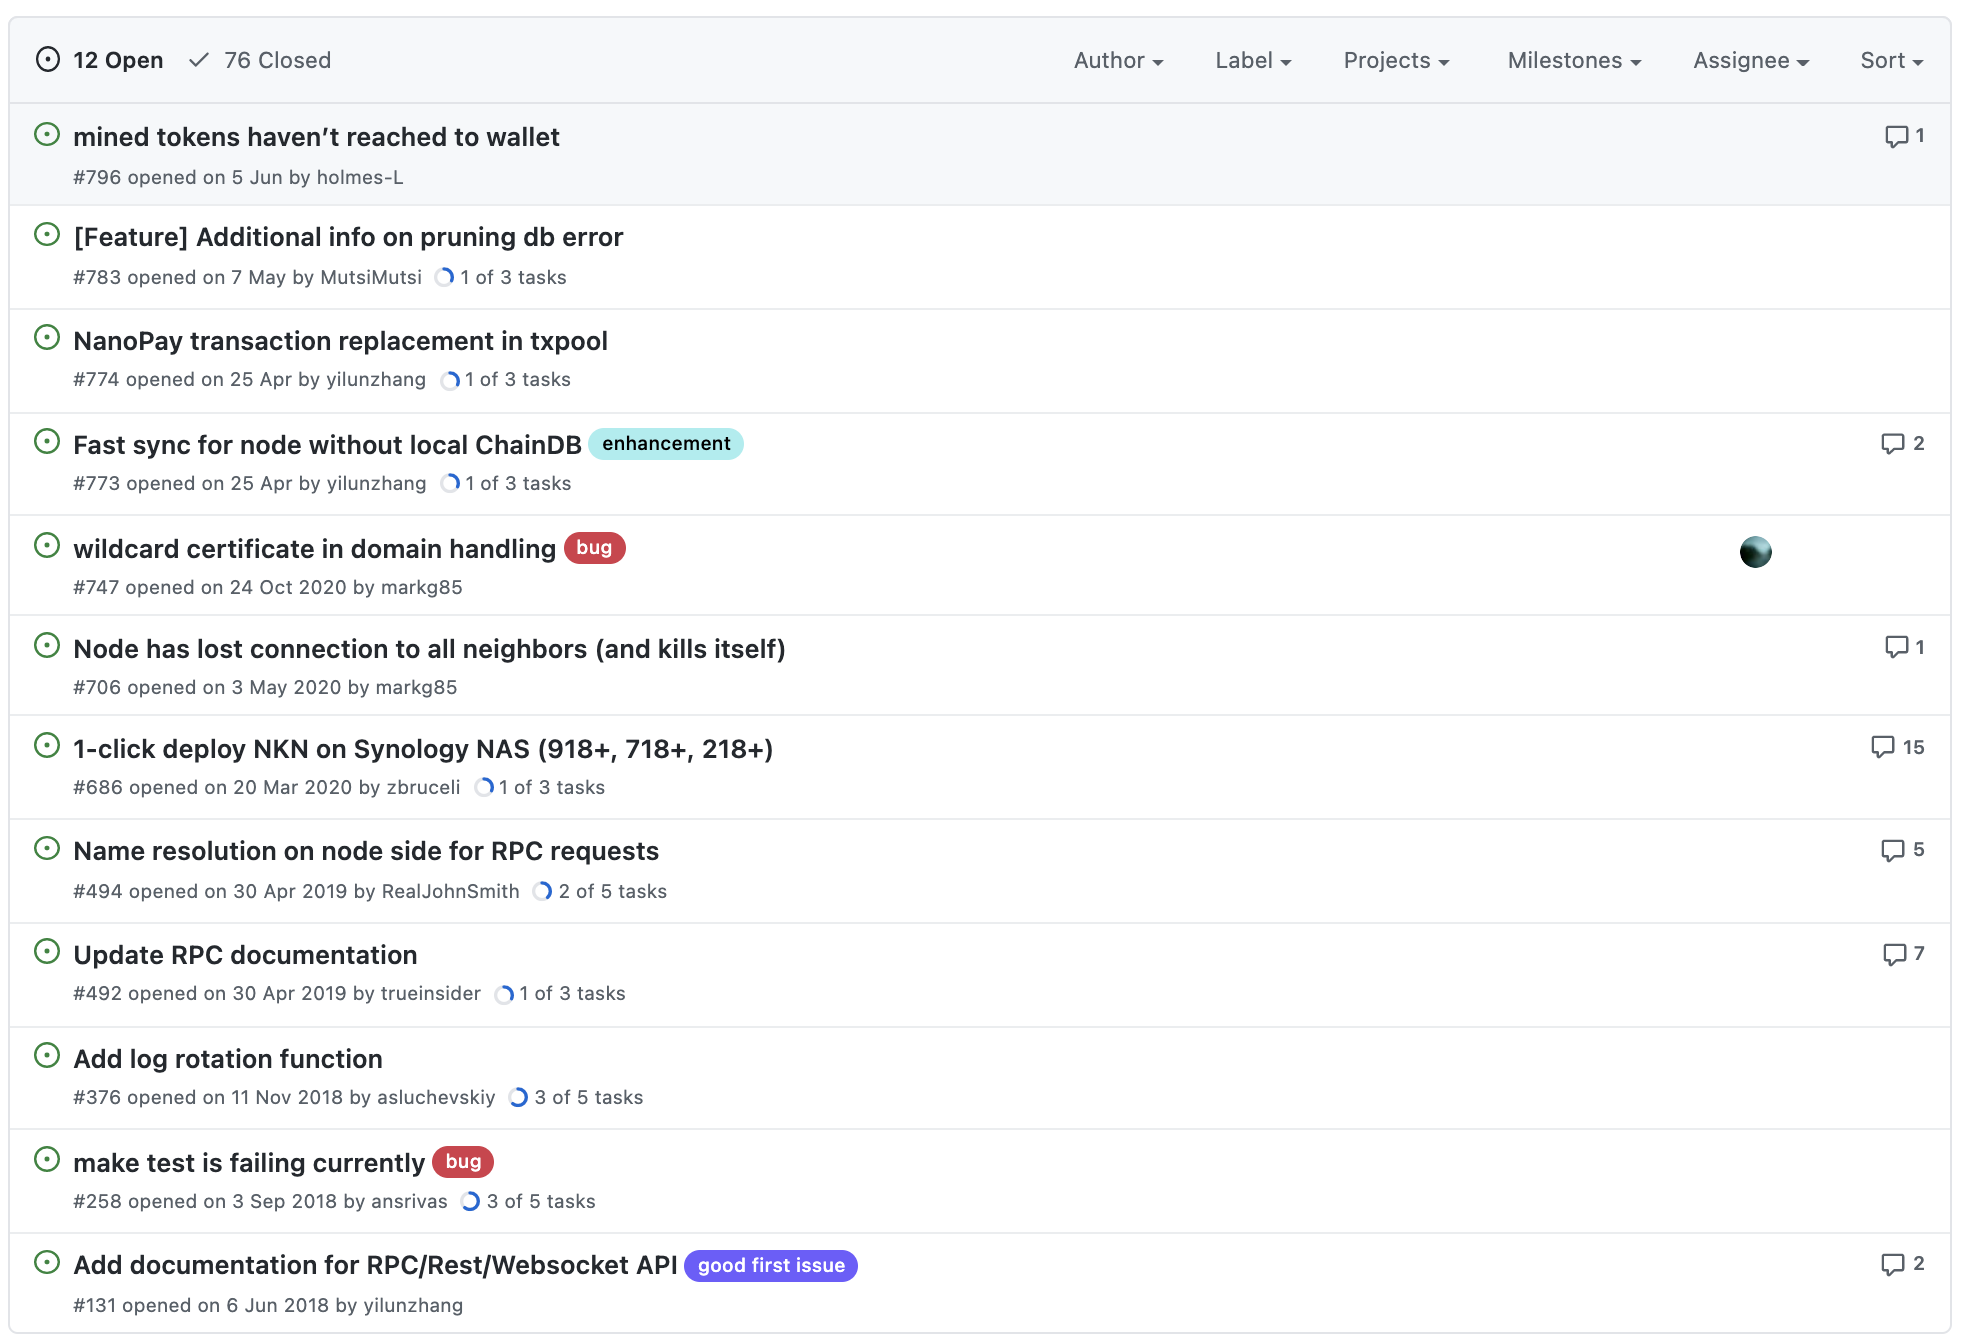Screen dimensions: 1964x1344
Task: Show the 12 Open issues
Action: click(100, 60)
